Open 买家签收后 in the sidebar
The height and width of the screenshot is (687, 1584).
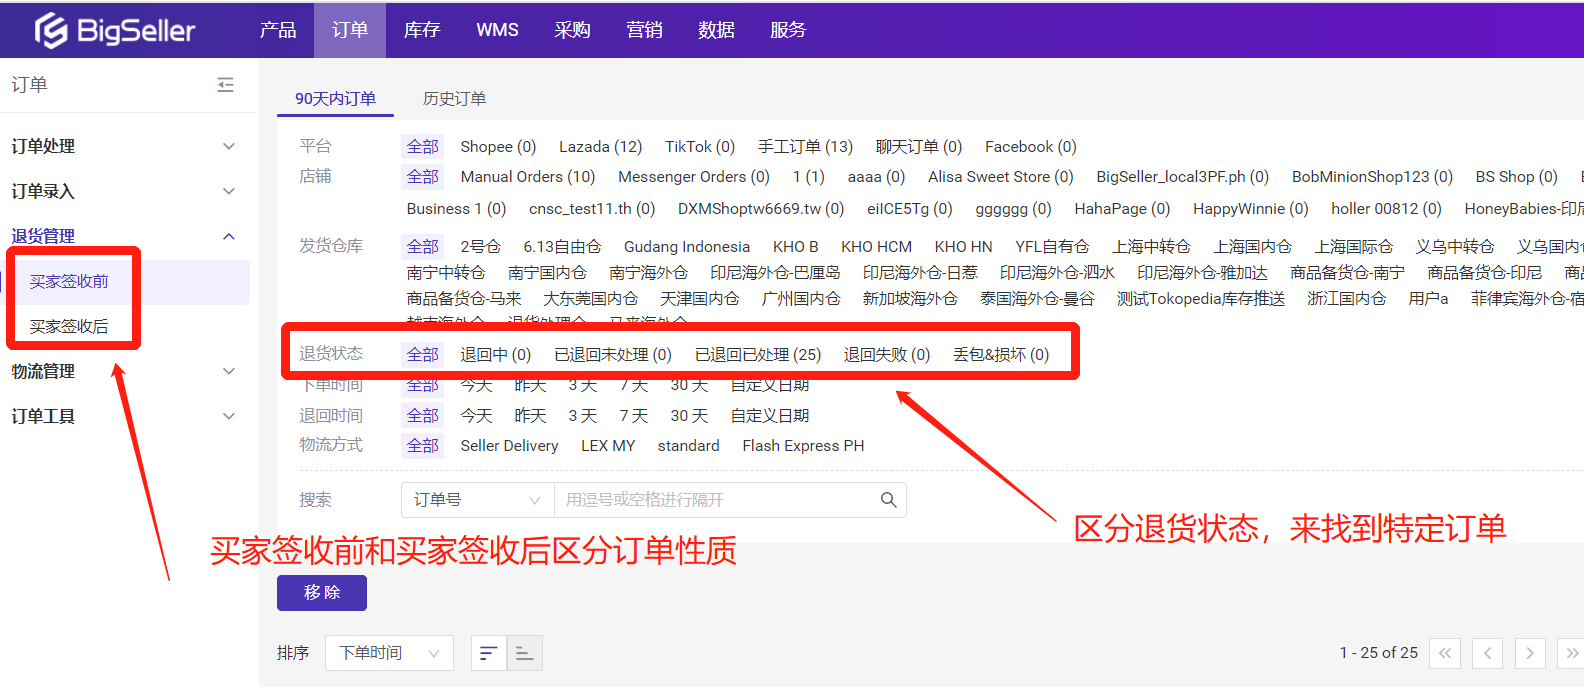click(69, 326)
